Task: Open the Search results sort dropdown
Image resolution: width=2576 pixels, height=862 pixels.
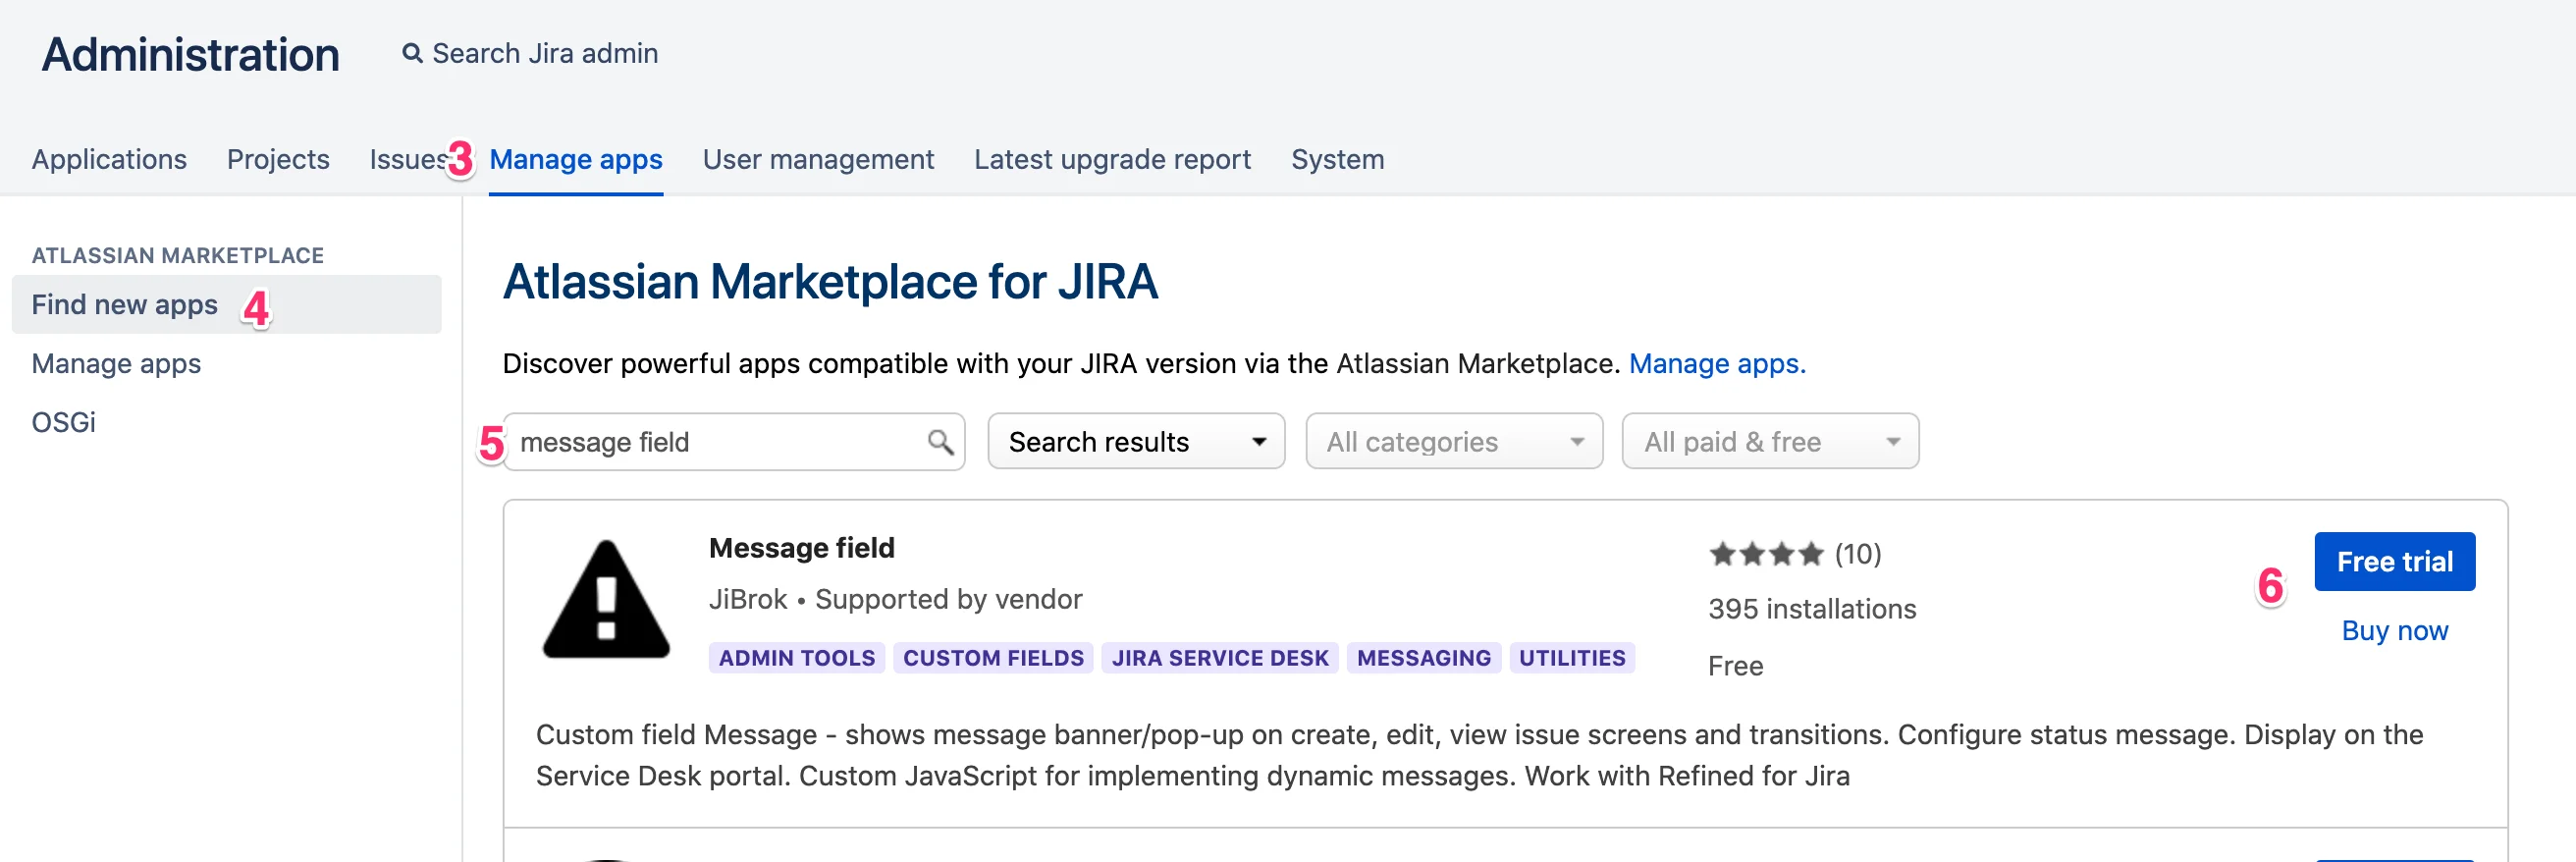Action: [1136, 441]
